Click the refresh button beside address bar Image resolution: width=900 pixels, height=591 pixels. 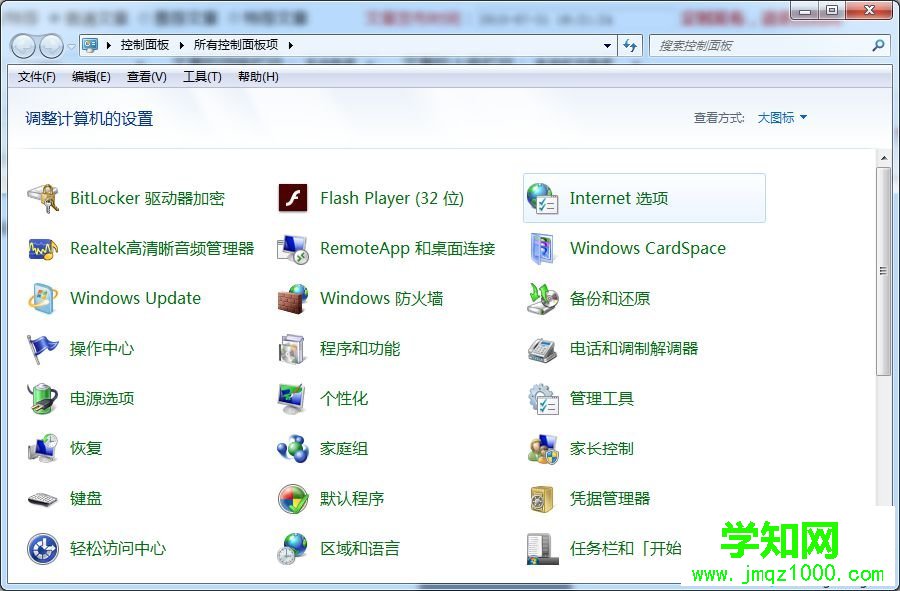630,45
